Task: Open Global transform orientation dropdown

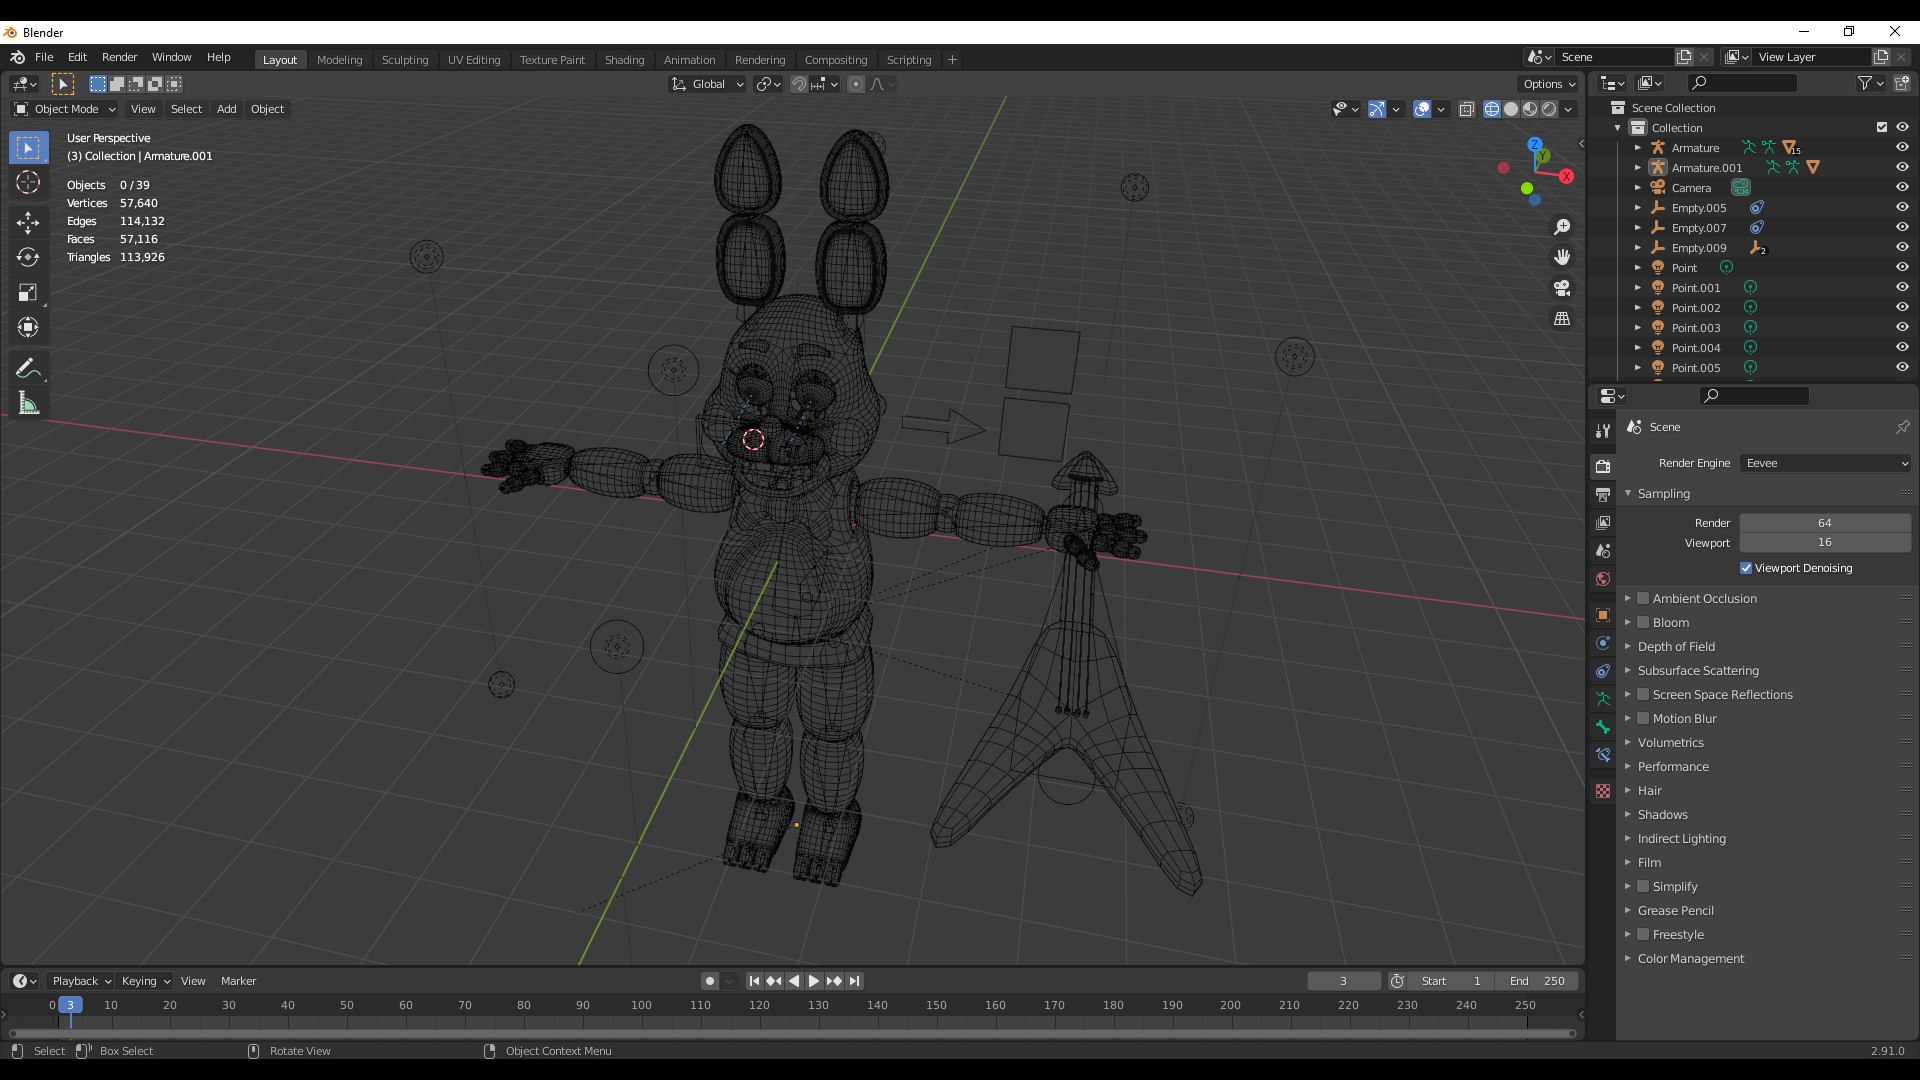Action: pos(708,84)
